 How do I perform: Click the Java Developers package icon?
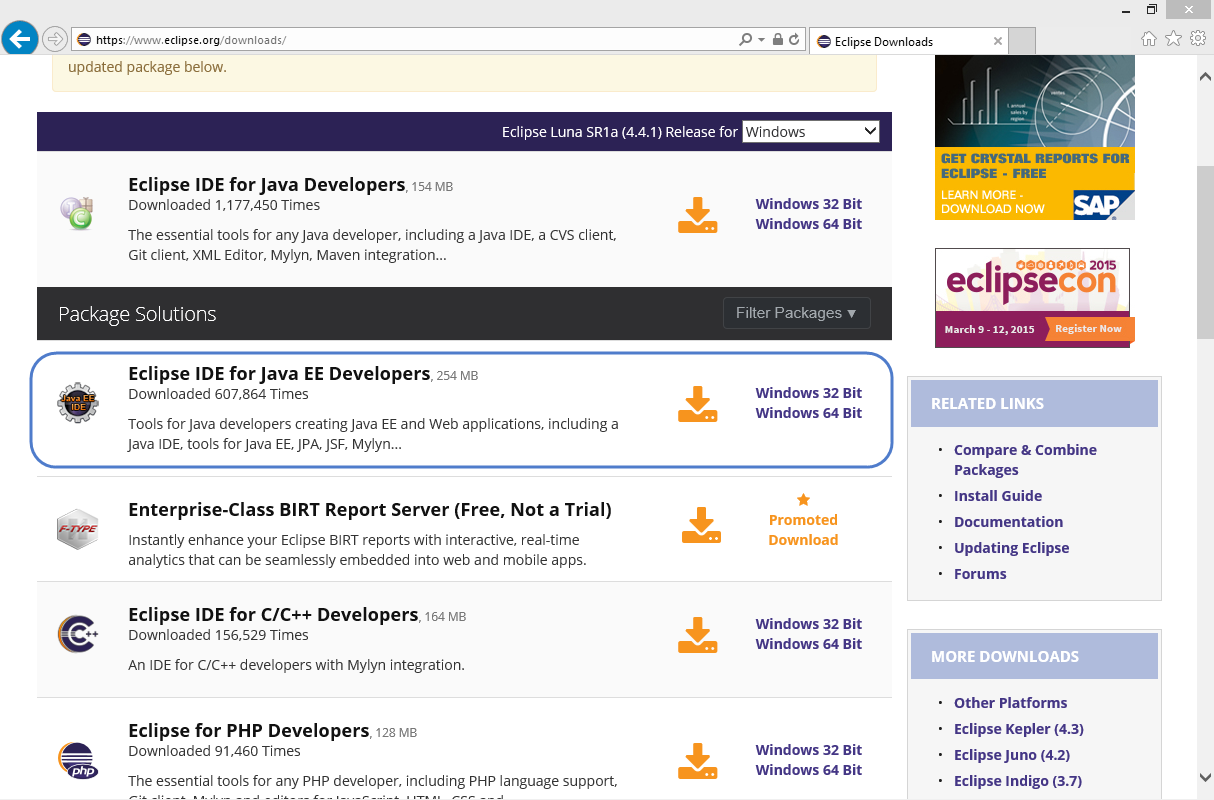(77, 213)
